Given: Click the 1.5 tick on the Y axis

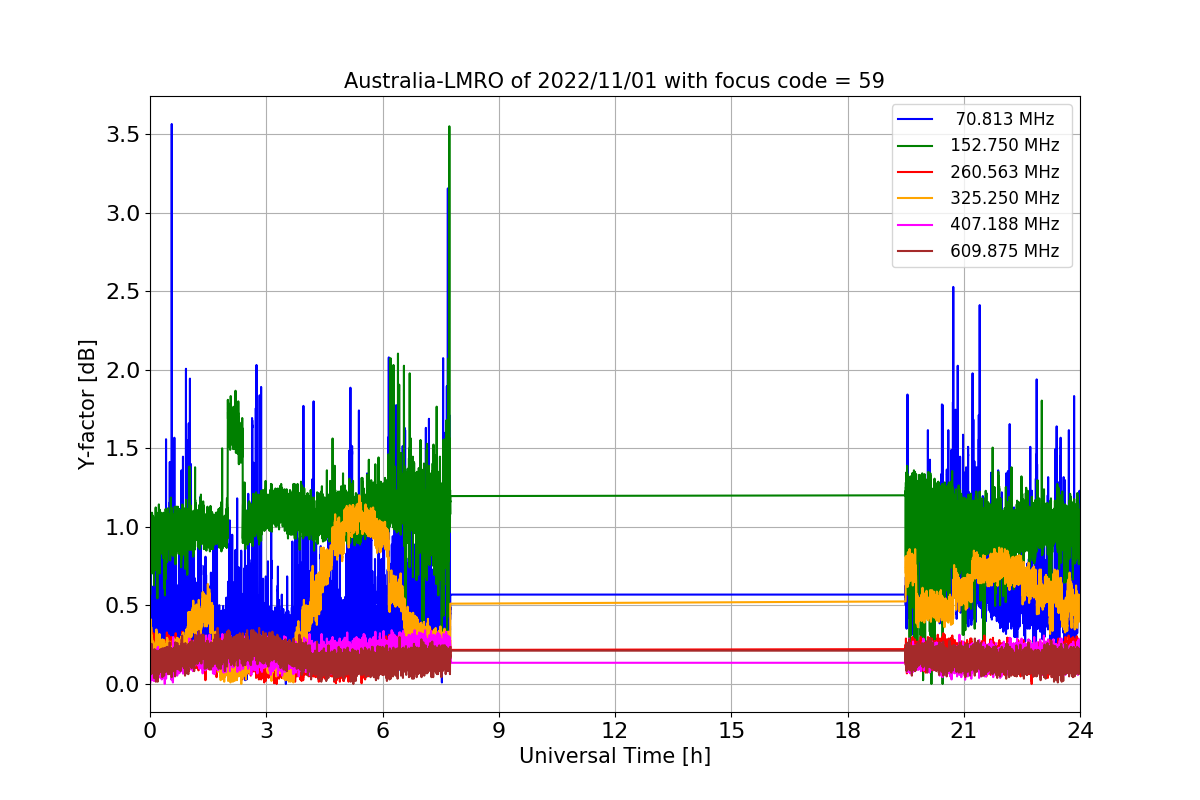Looking at the screenshot, I should click(123, 449).
